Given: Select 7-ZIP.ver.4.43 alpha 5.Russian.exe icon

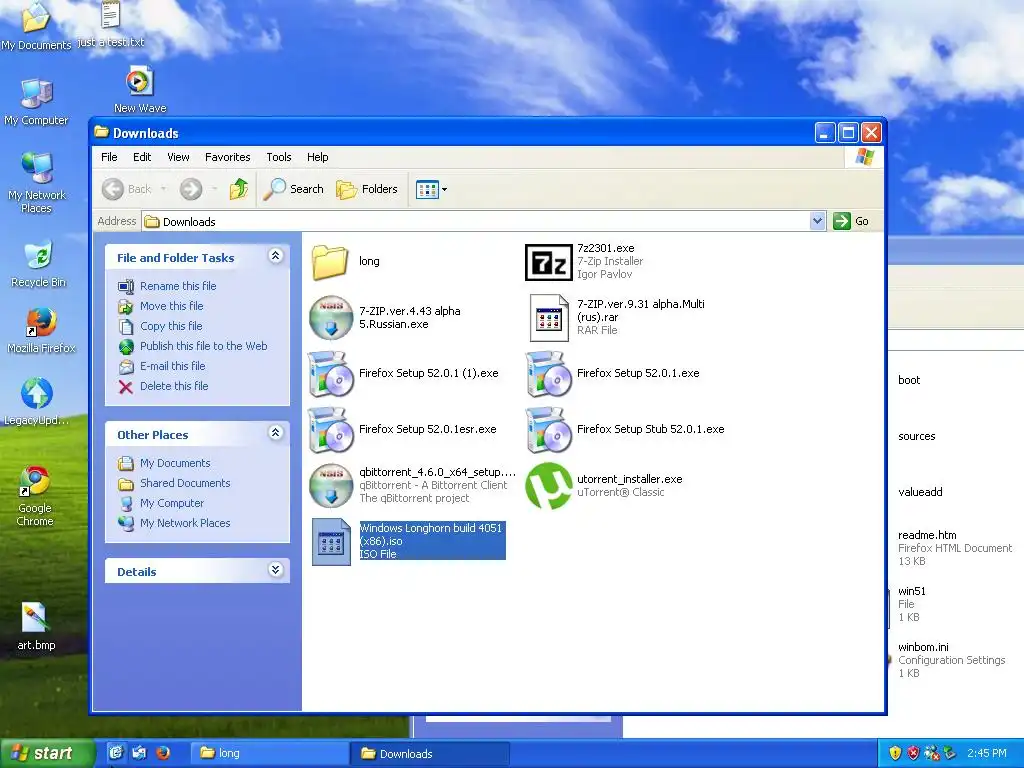Looking at the screenshot, I should [331, 317].
